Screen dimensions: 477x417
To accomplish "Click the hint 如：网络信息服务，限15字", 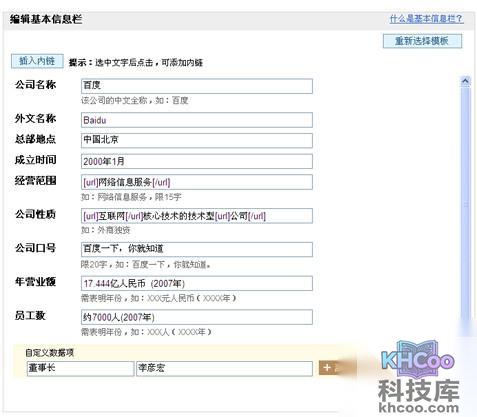I will [x=131, y=197].
